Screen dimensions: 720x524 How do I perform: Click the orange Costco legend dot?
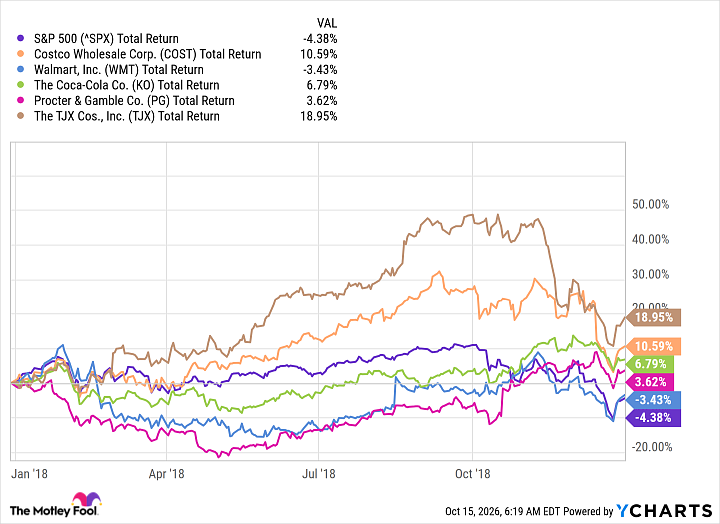20,54
